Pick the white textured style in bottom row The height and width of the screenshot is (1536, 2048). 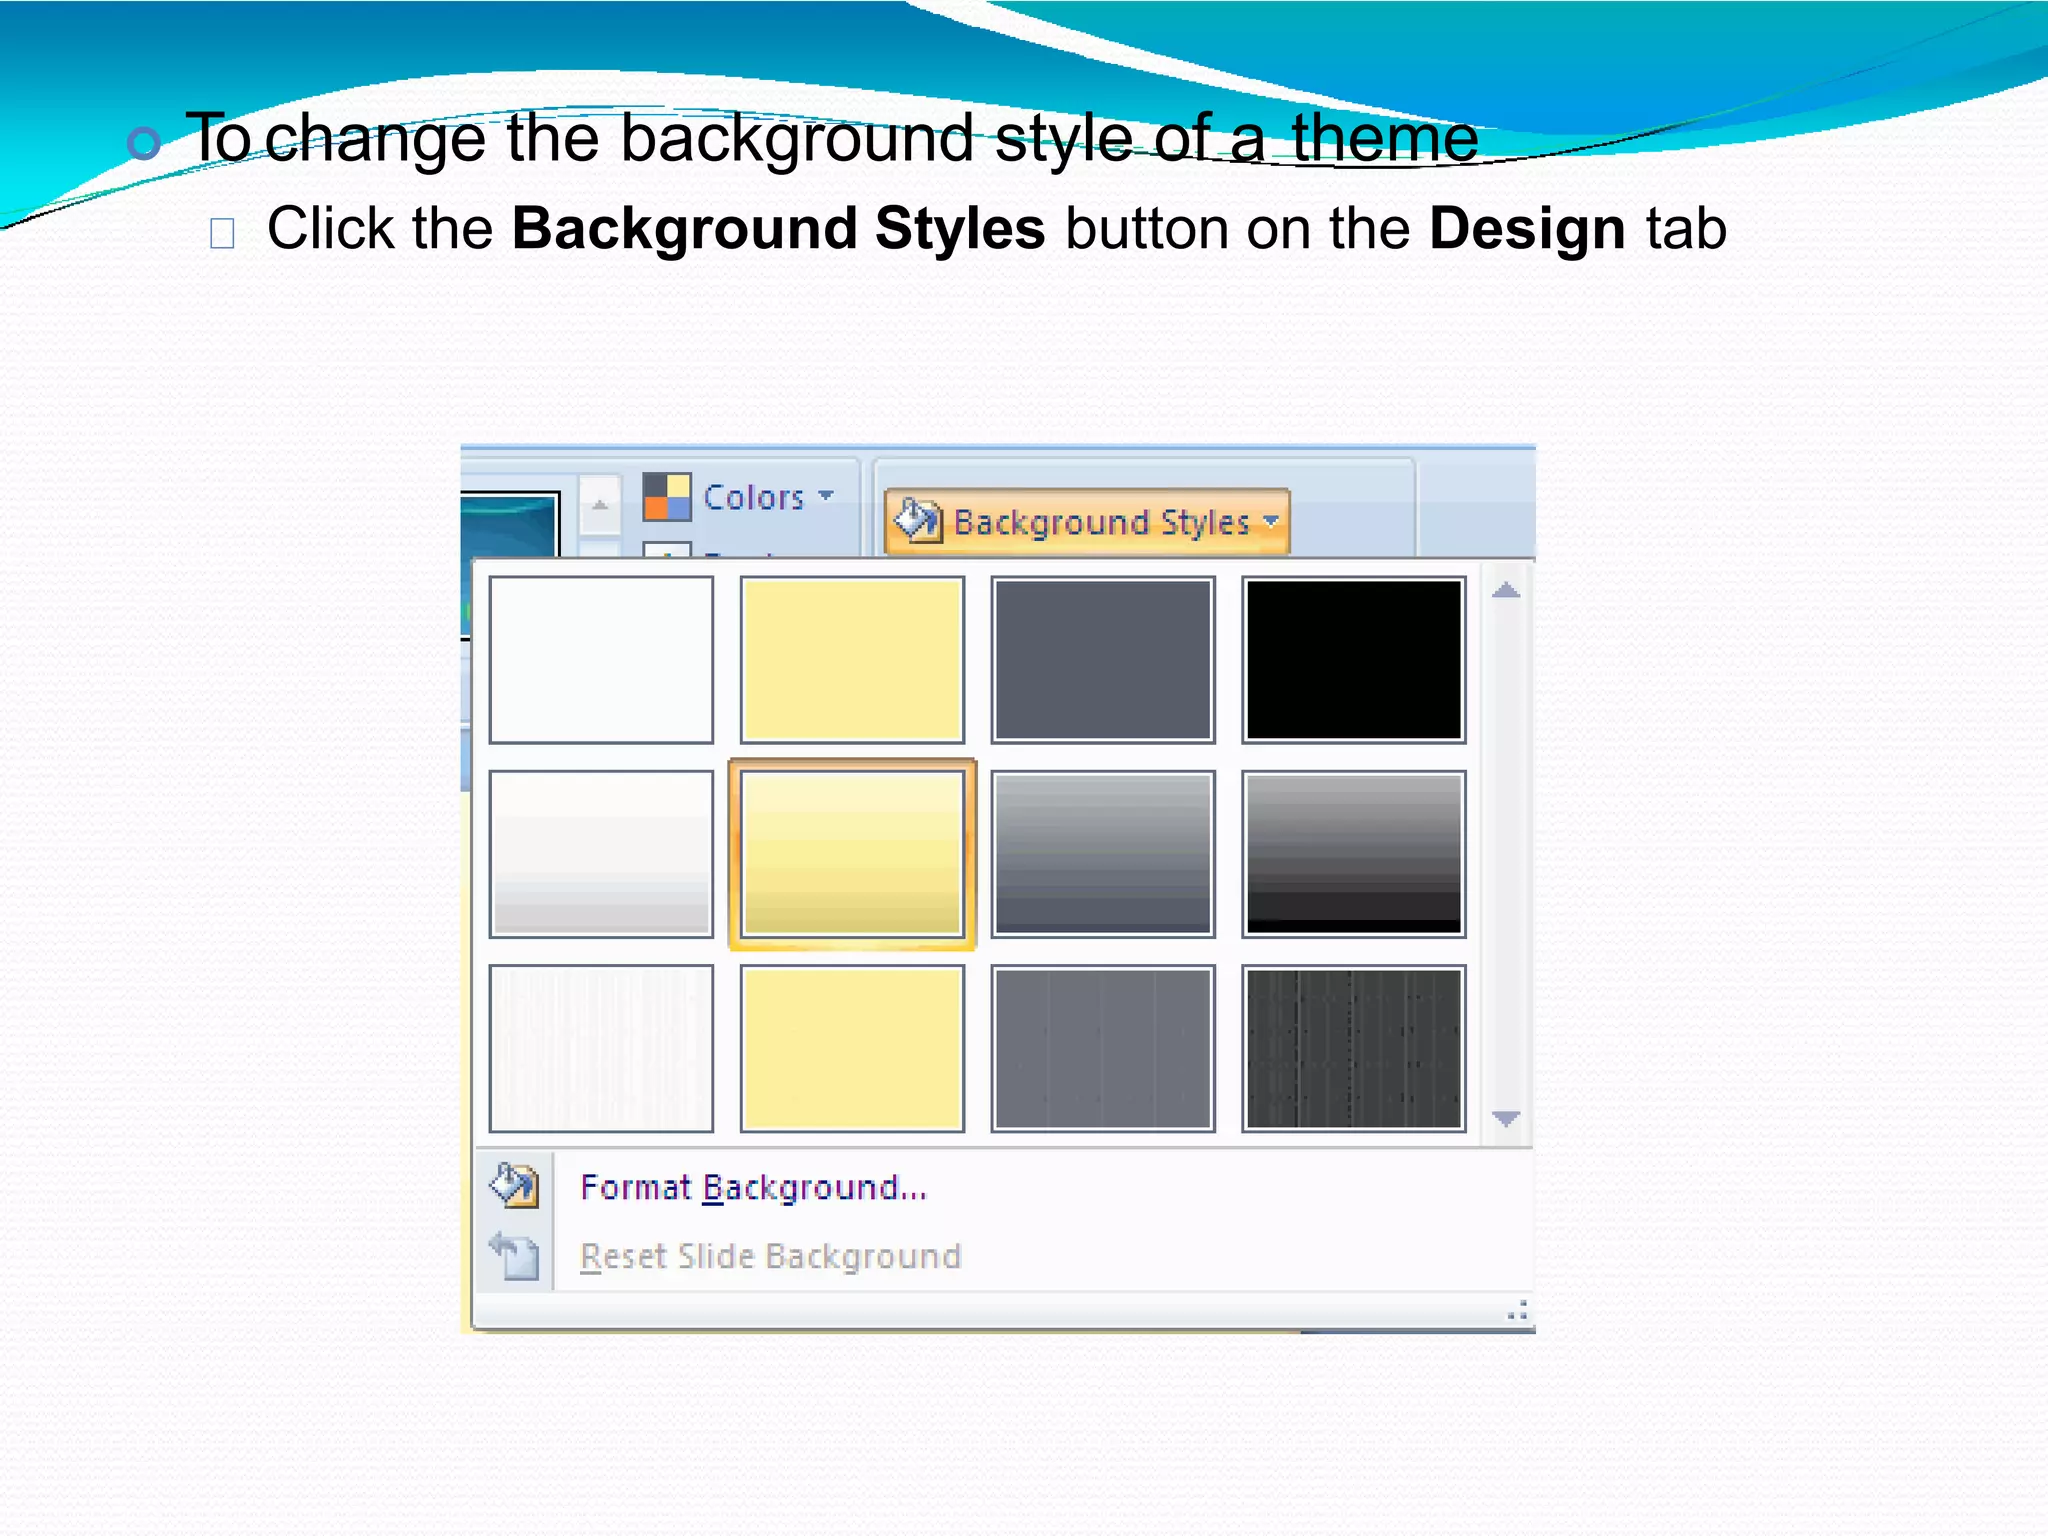pos(601,1048)
